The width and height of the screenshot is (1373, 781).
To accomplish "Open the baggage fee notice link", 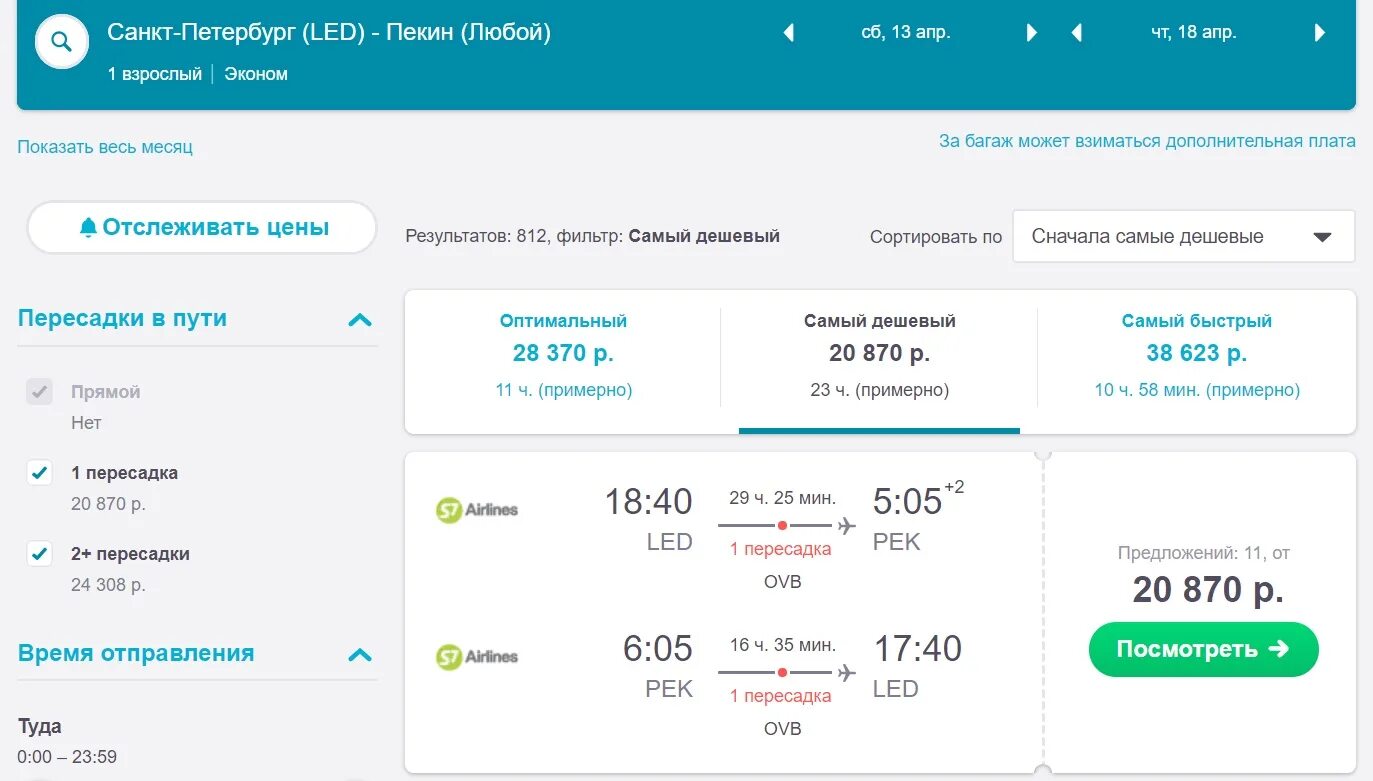I will point(1147,141).
